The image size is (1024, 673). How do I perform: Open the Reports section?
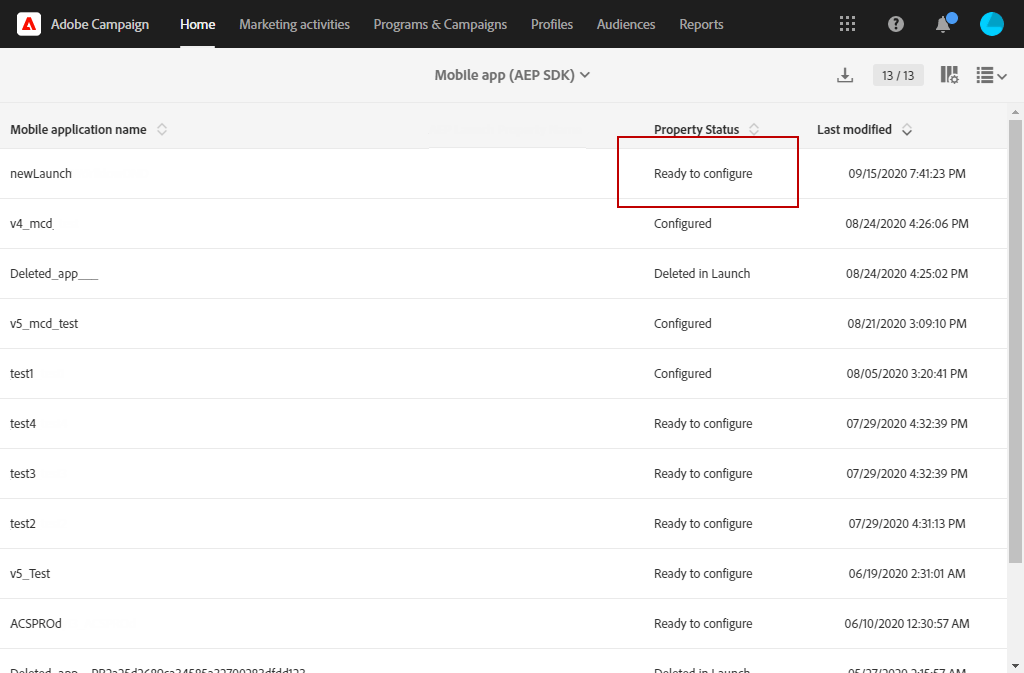click(x=701, y=24)
